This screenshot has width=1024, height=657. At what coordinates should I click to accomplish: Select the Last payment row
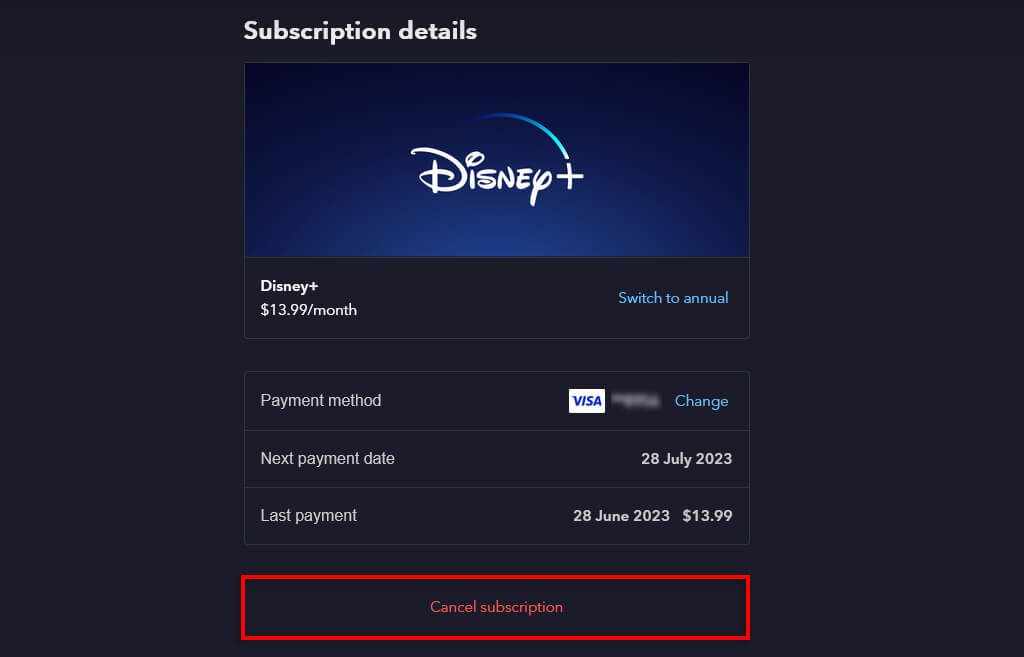pos(497,515)
